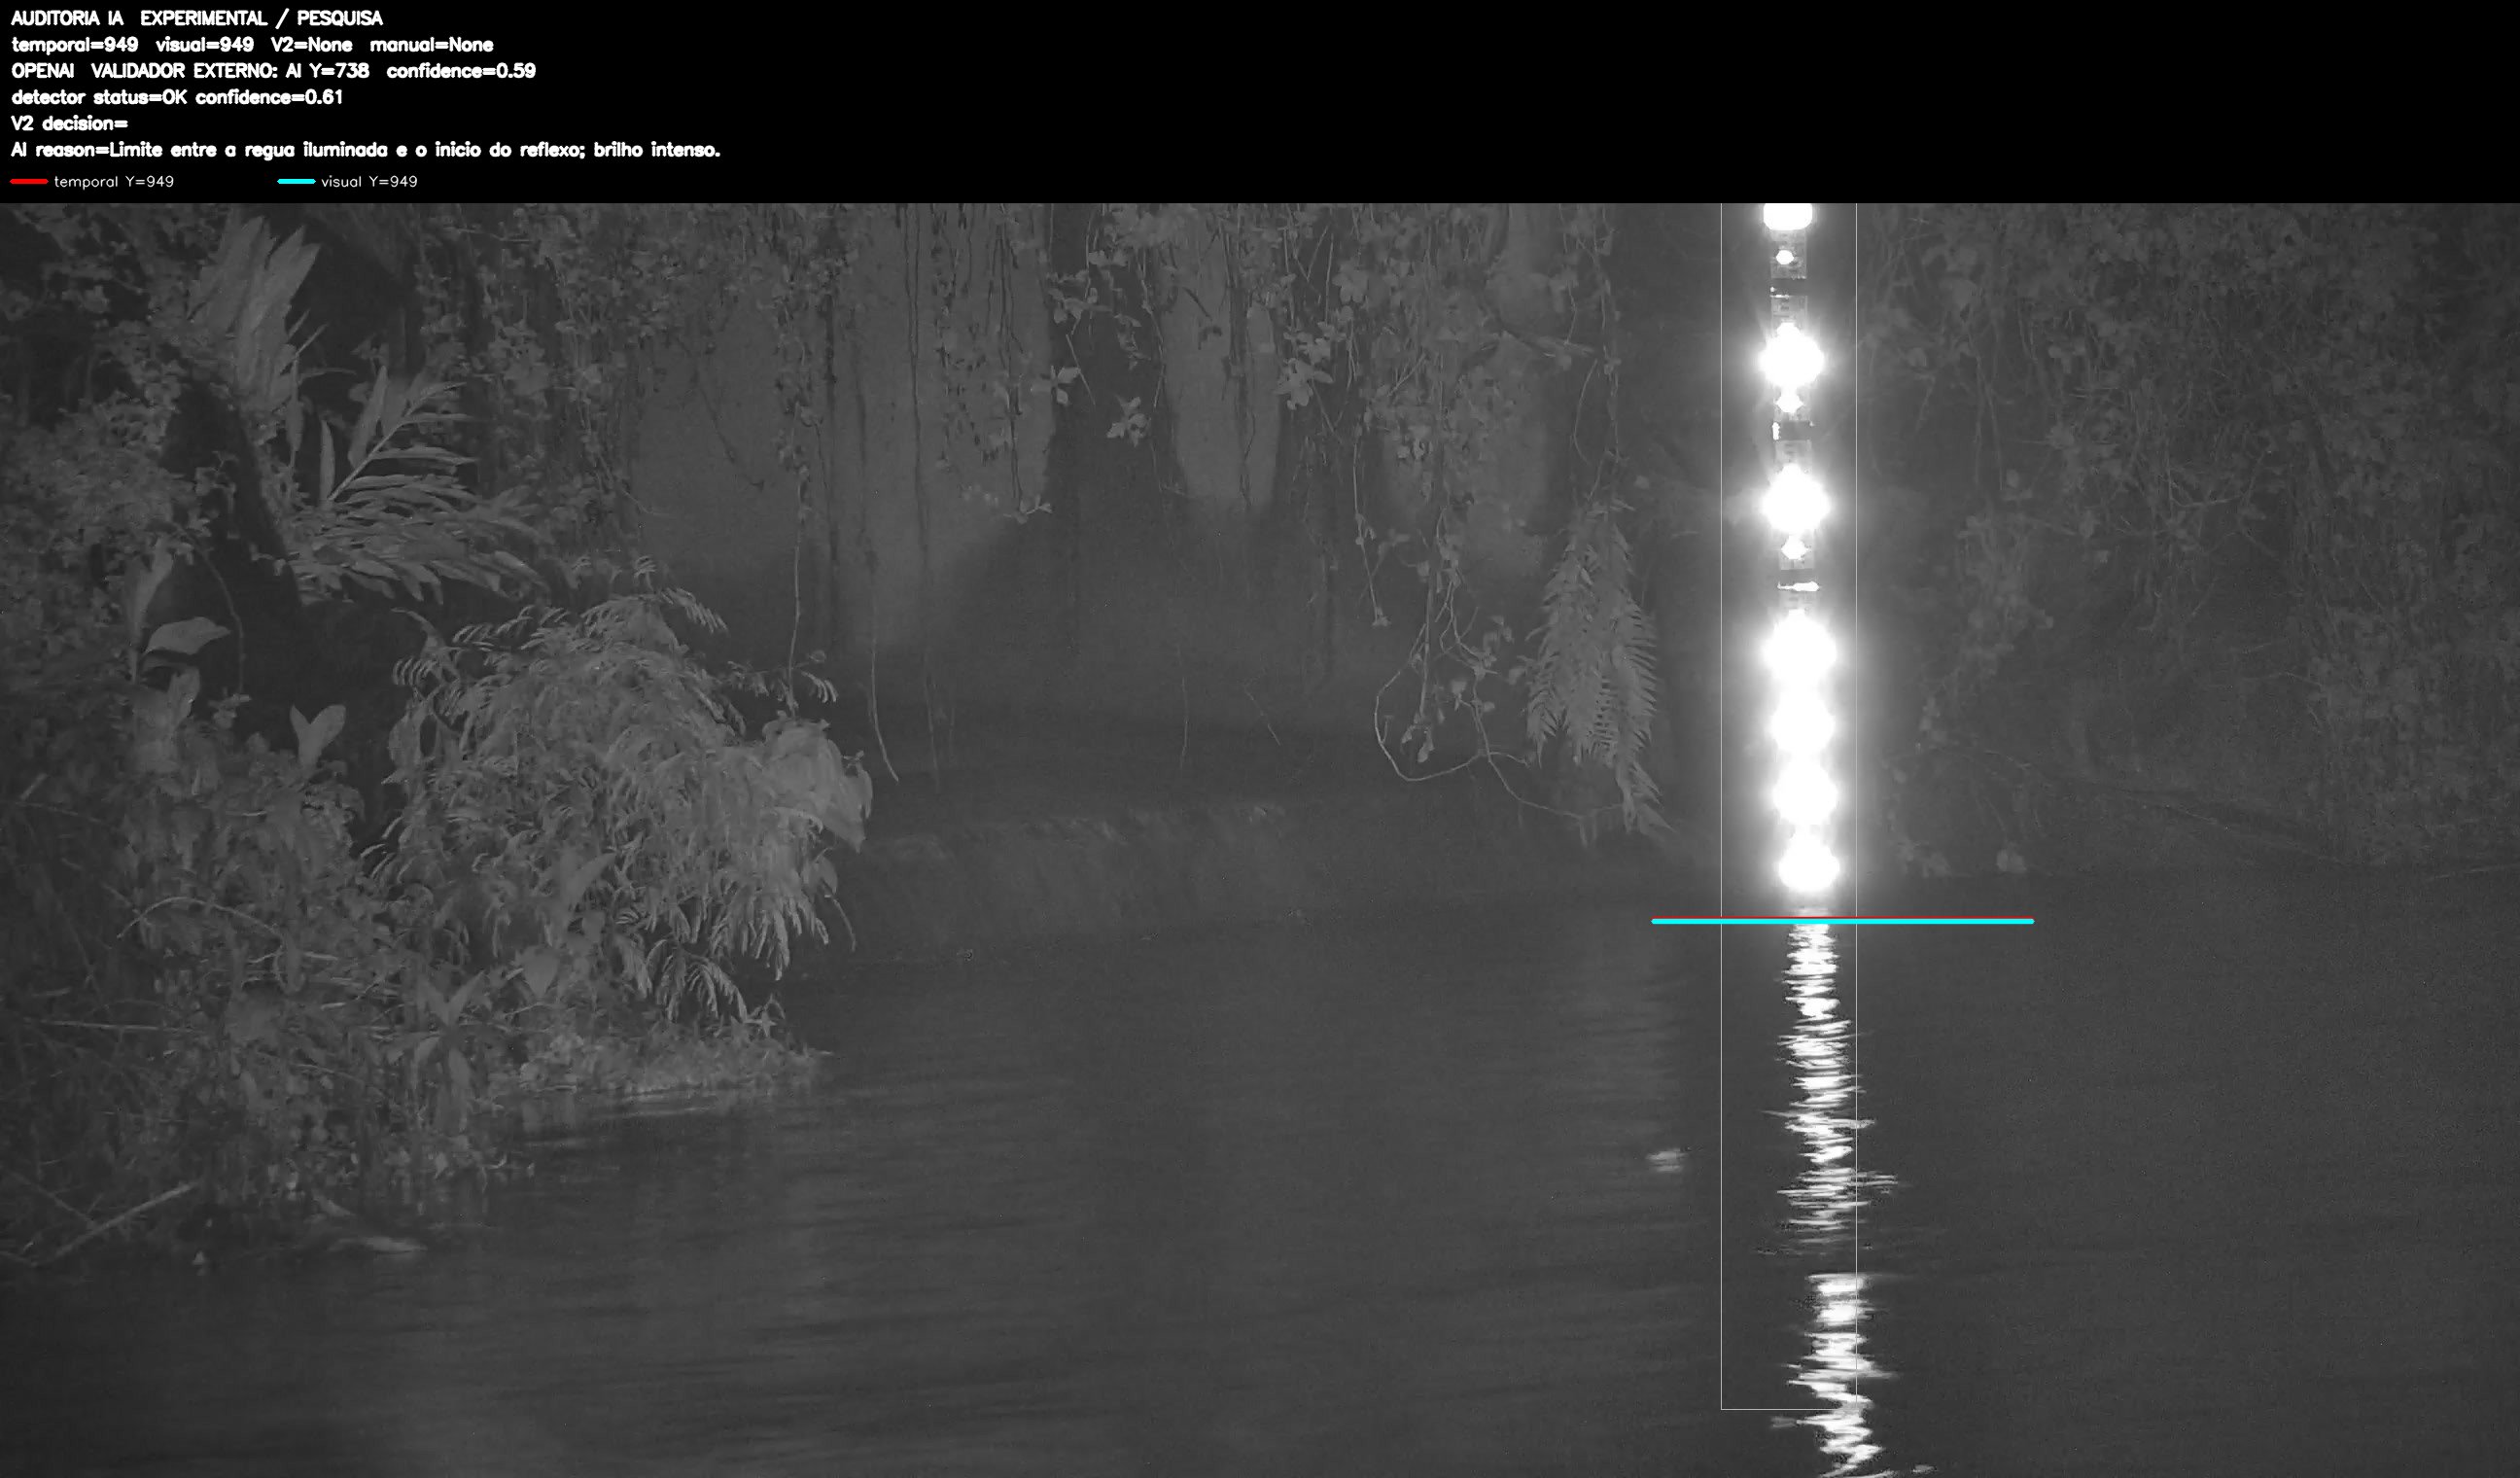Click the cyan visual legend swatch
This screenshot has width=2520, height=1478.
[296, 181]
